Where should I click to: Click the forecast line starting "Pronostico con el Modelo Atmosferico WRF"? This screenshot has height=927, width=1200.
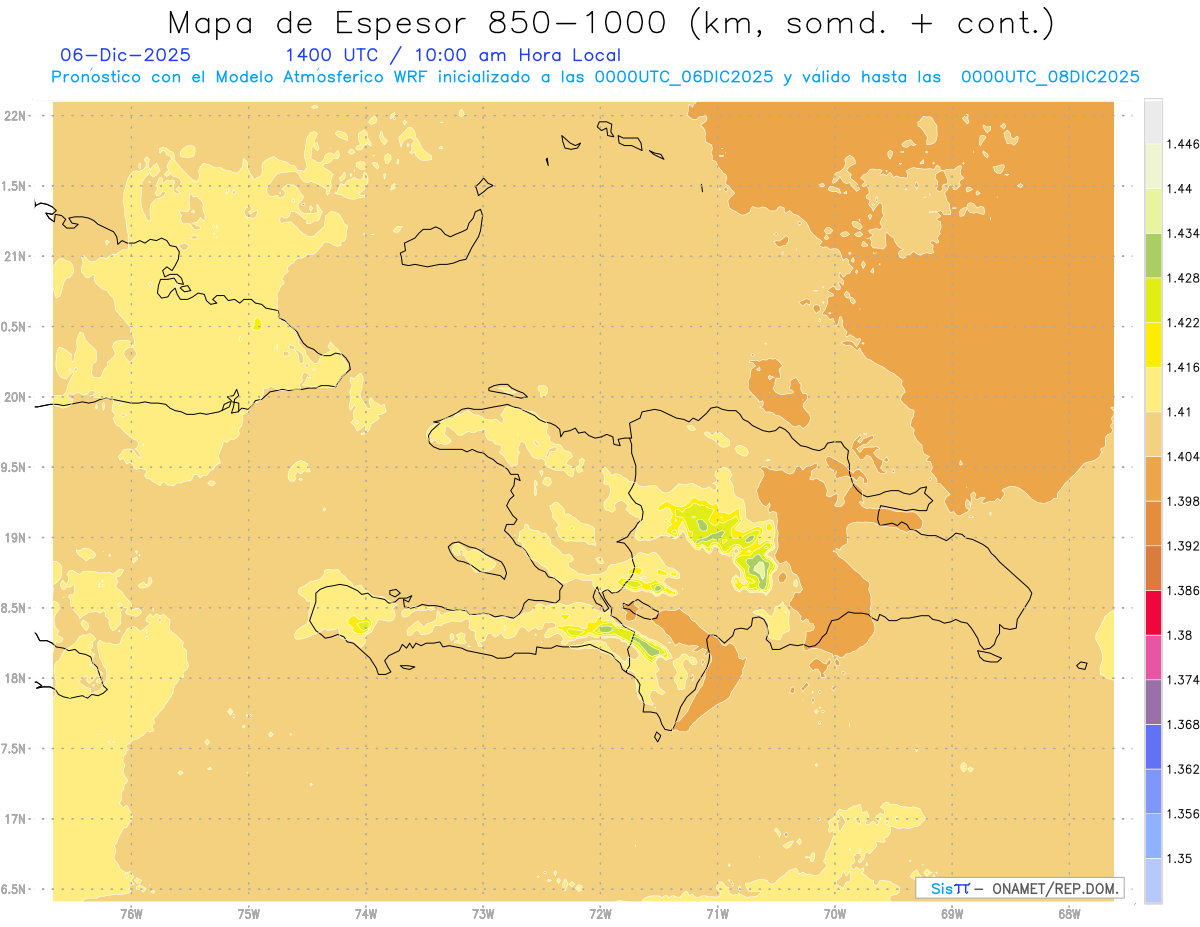click(596, 77)
